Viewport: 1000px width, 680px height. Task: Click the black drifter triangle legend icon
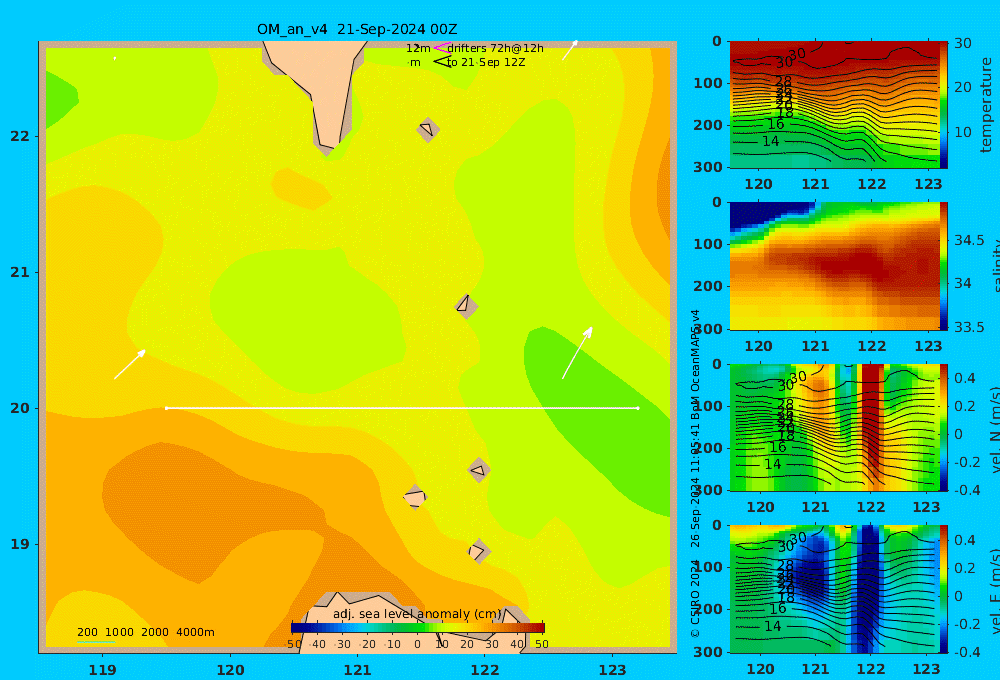[x=443, y=62]
